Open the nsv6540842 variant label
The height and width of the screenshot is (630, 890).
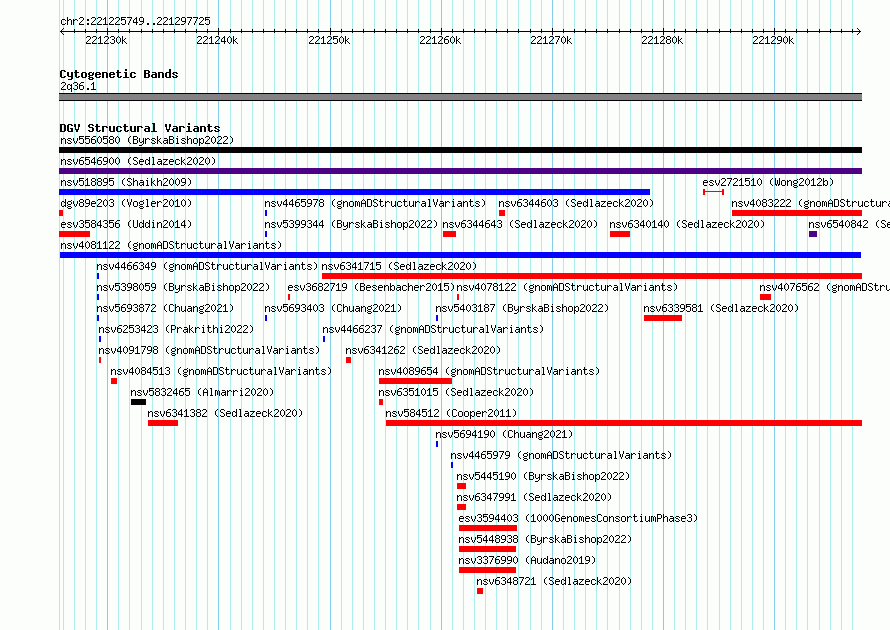pos(849,224)
